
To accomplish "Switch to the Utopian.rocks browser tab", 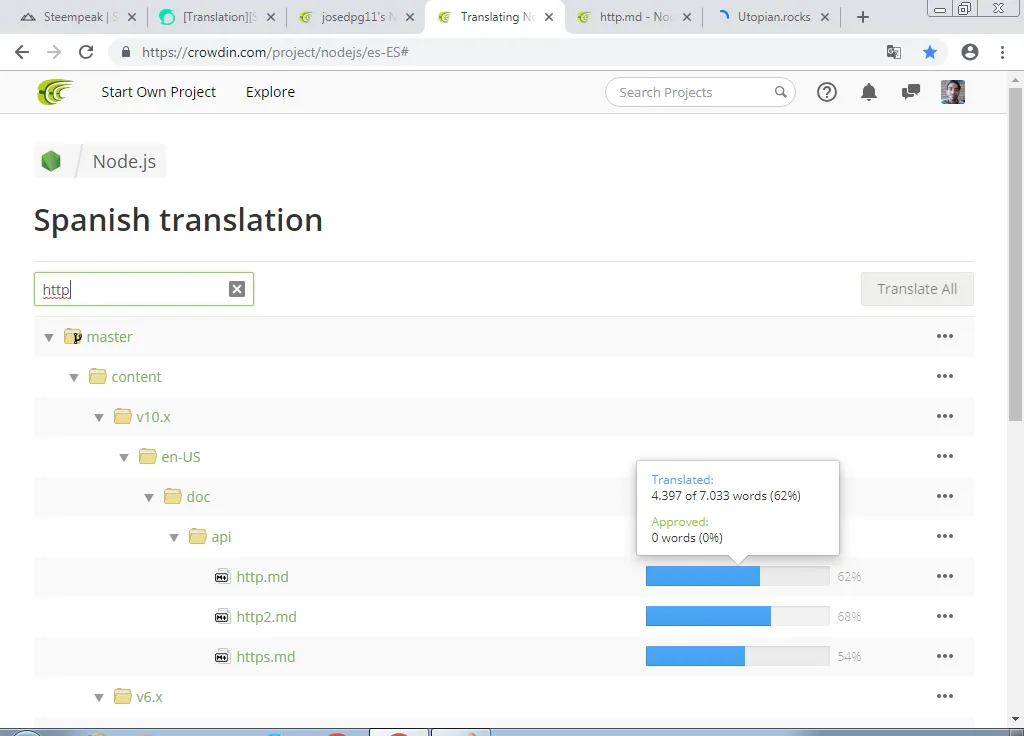I will click(x=773, y=17).
